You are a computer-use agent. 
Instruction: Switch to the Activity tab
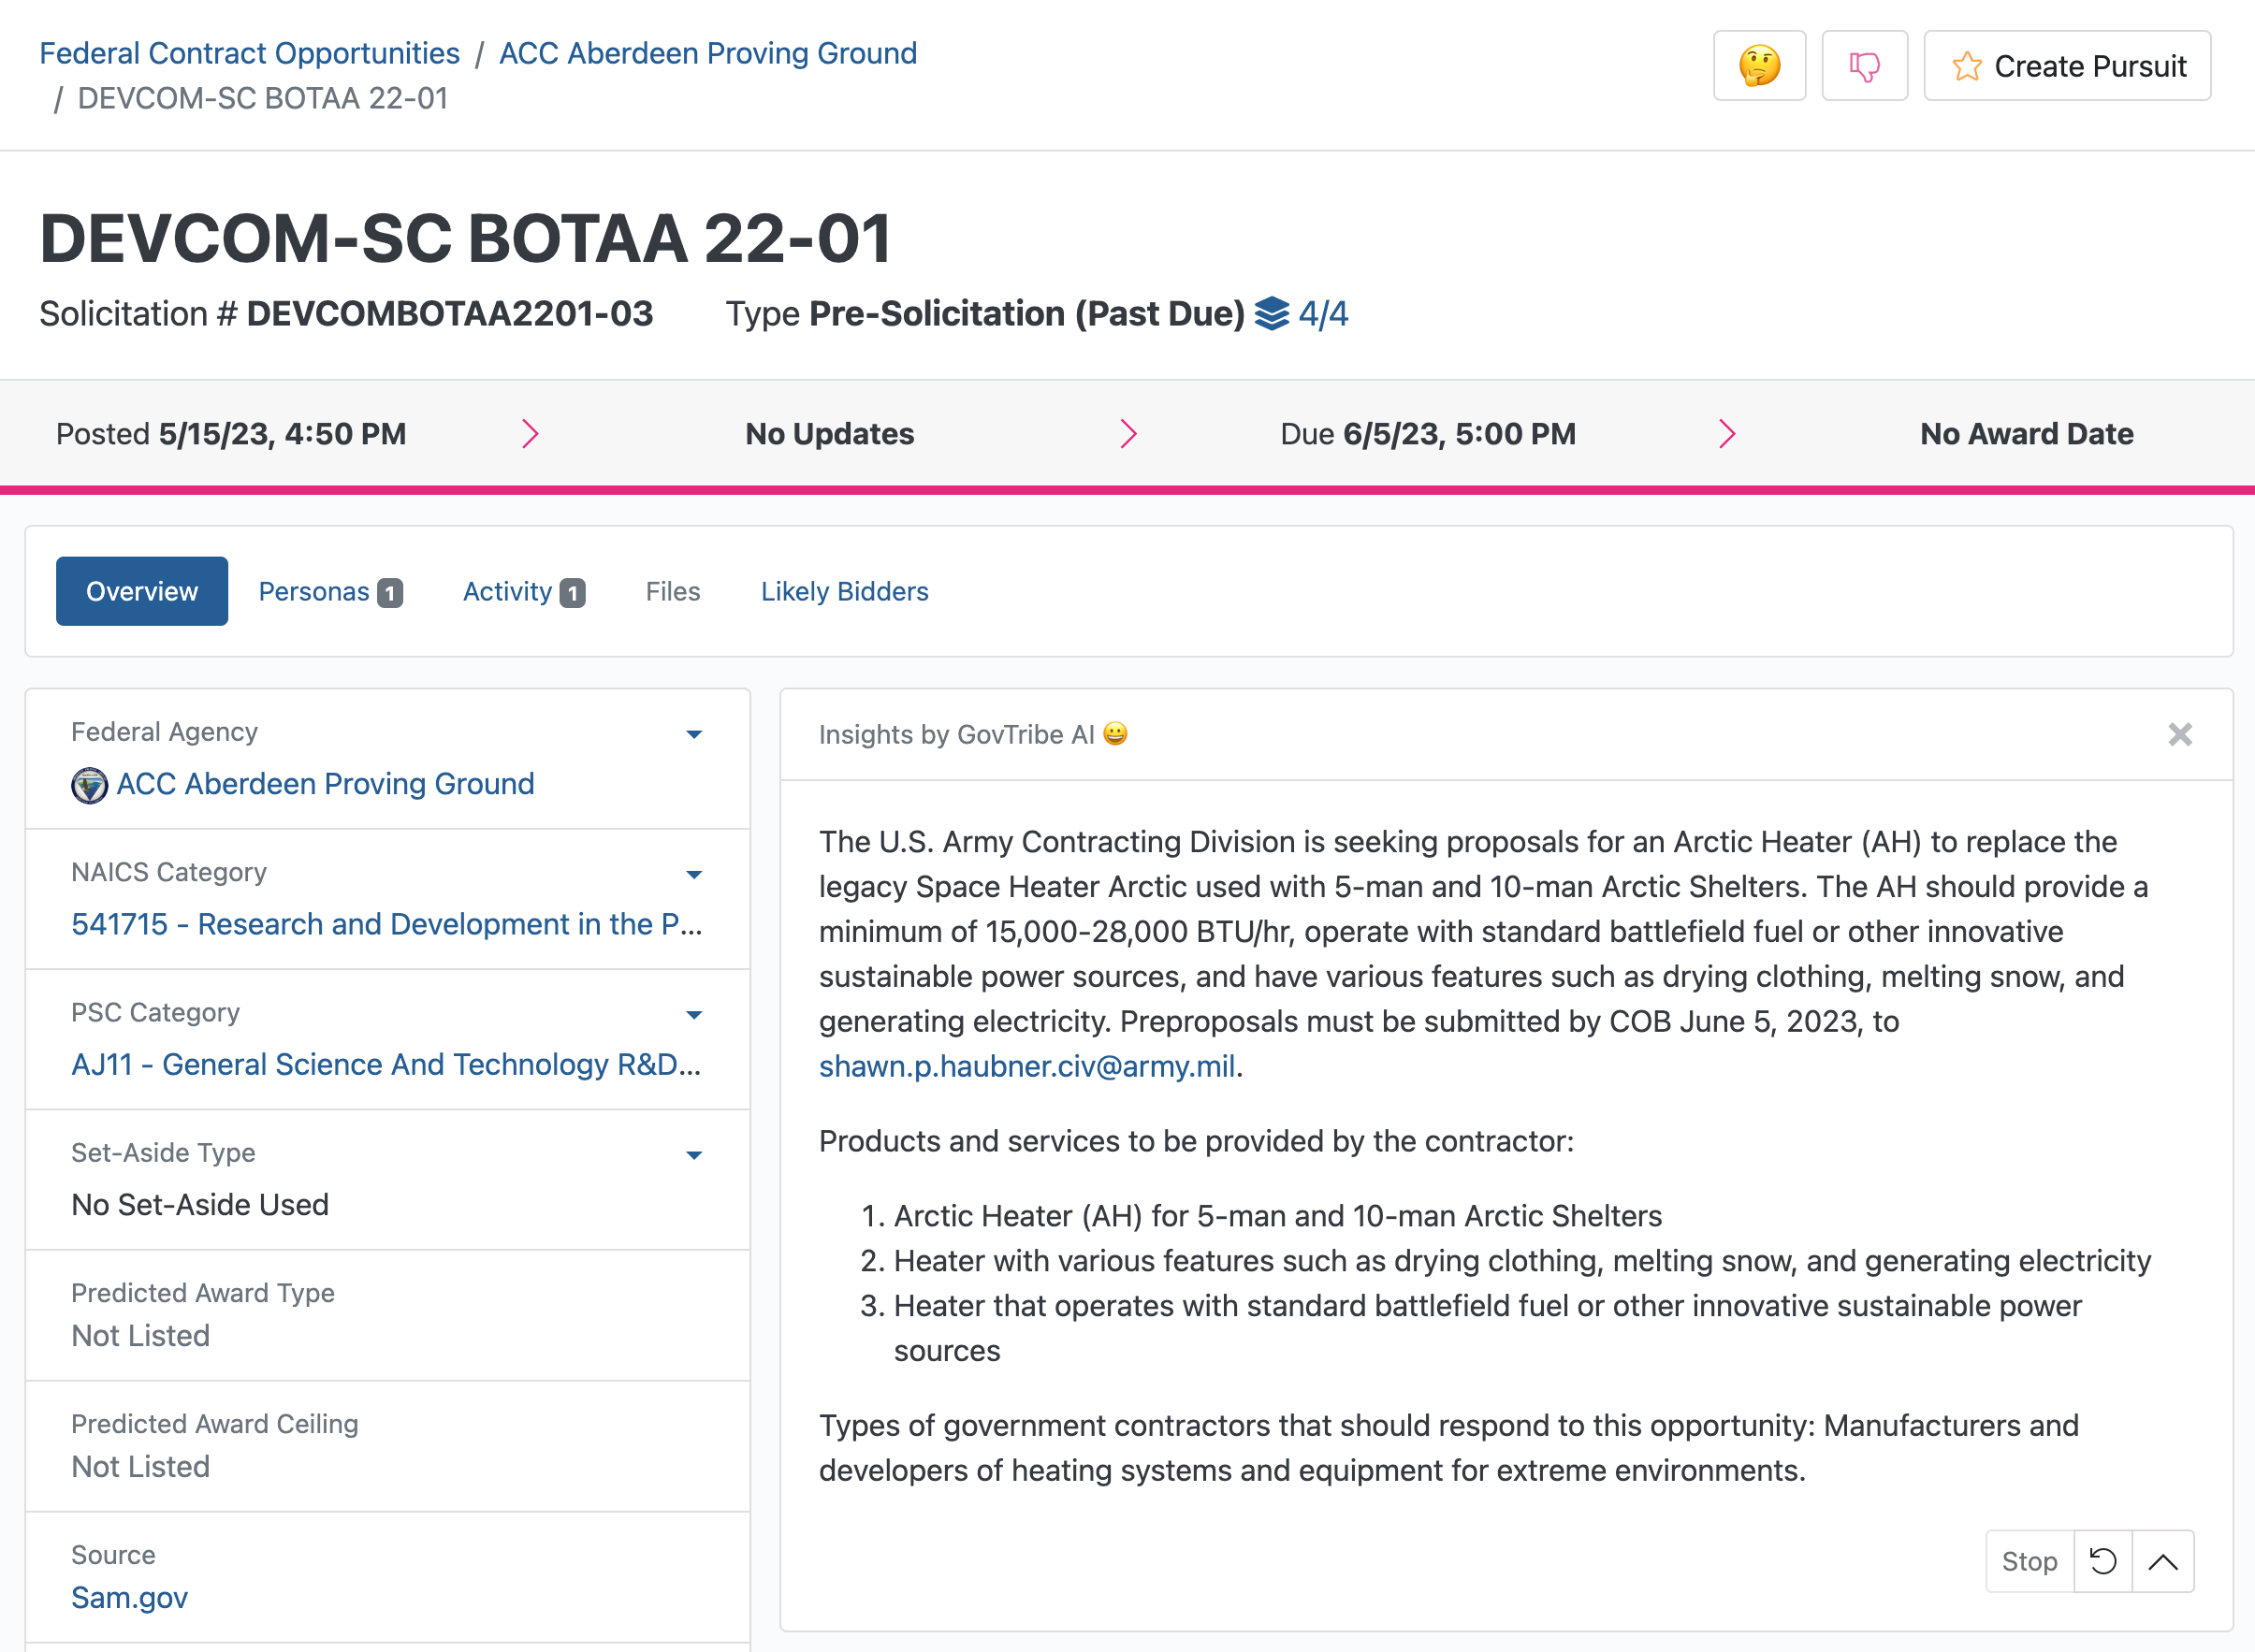tap(524, 591)
